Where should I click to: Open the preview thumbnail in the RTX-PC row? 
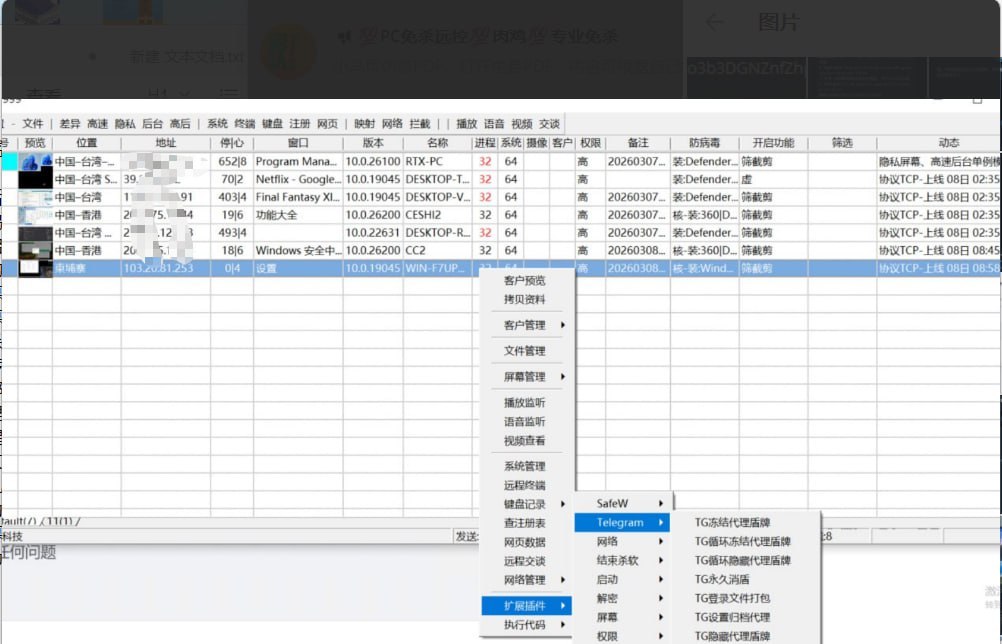tap(35, 162)
